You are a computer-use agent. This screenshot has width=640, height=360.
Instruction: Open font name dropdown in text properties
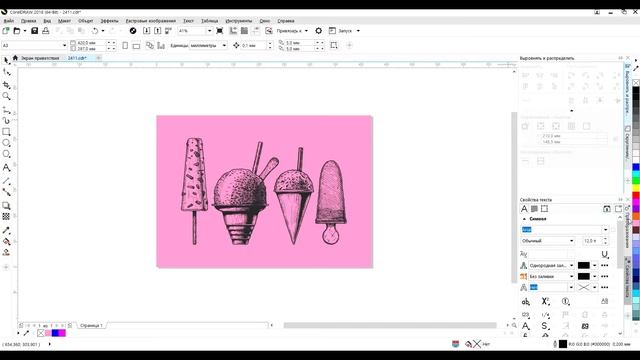(x=605, y=230)
